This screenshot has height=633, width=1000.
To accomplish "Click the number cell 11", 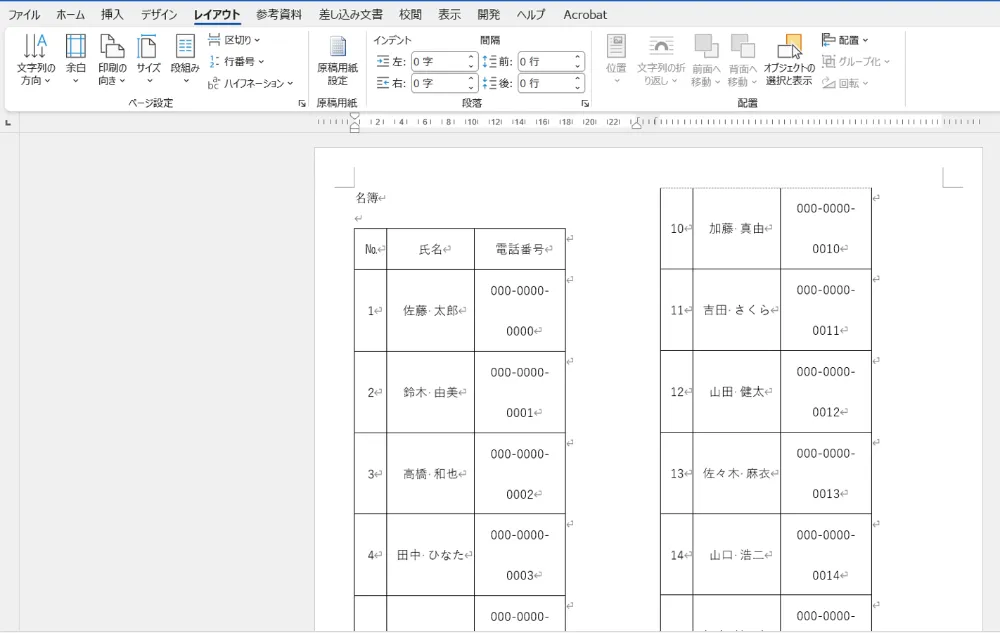I will (x=677, y=310).
